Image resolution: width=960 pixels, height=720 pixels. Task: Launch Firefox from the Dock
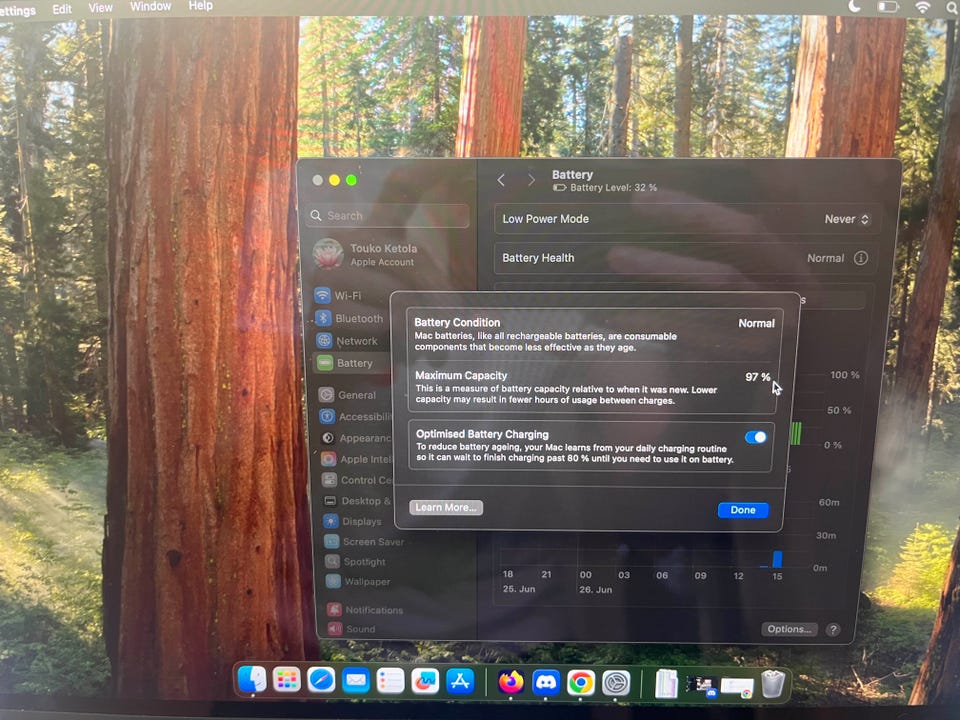tap(511, 682)
